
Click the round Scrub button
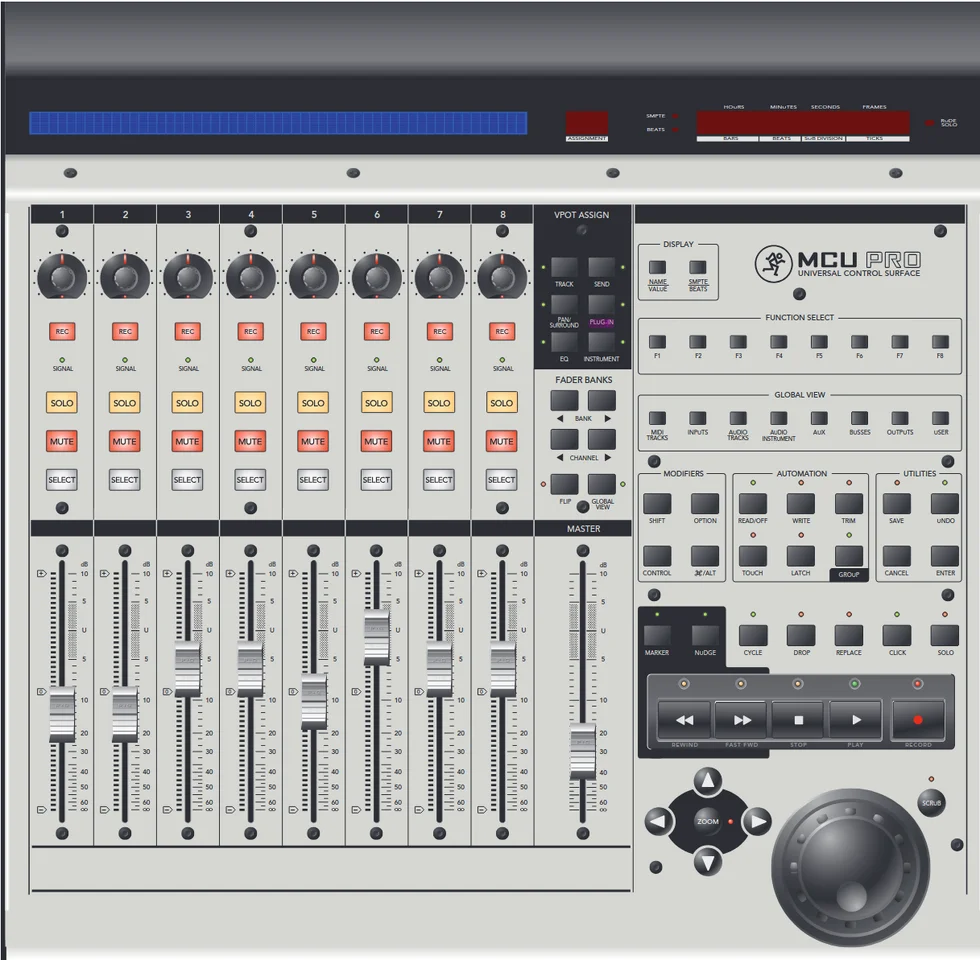coord(931,802)
